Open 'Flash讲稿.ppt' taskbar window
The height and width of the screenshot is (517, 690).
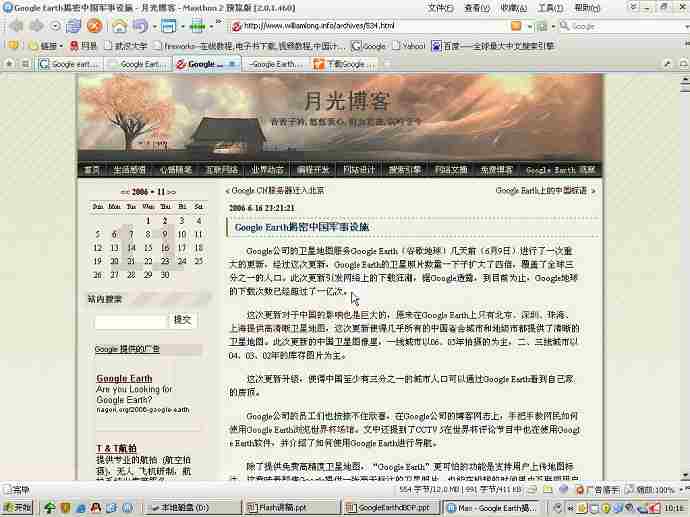click(292, 508)
